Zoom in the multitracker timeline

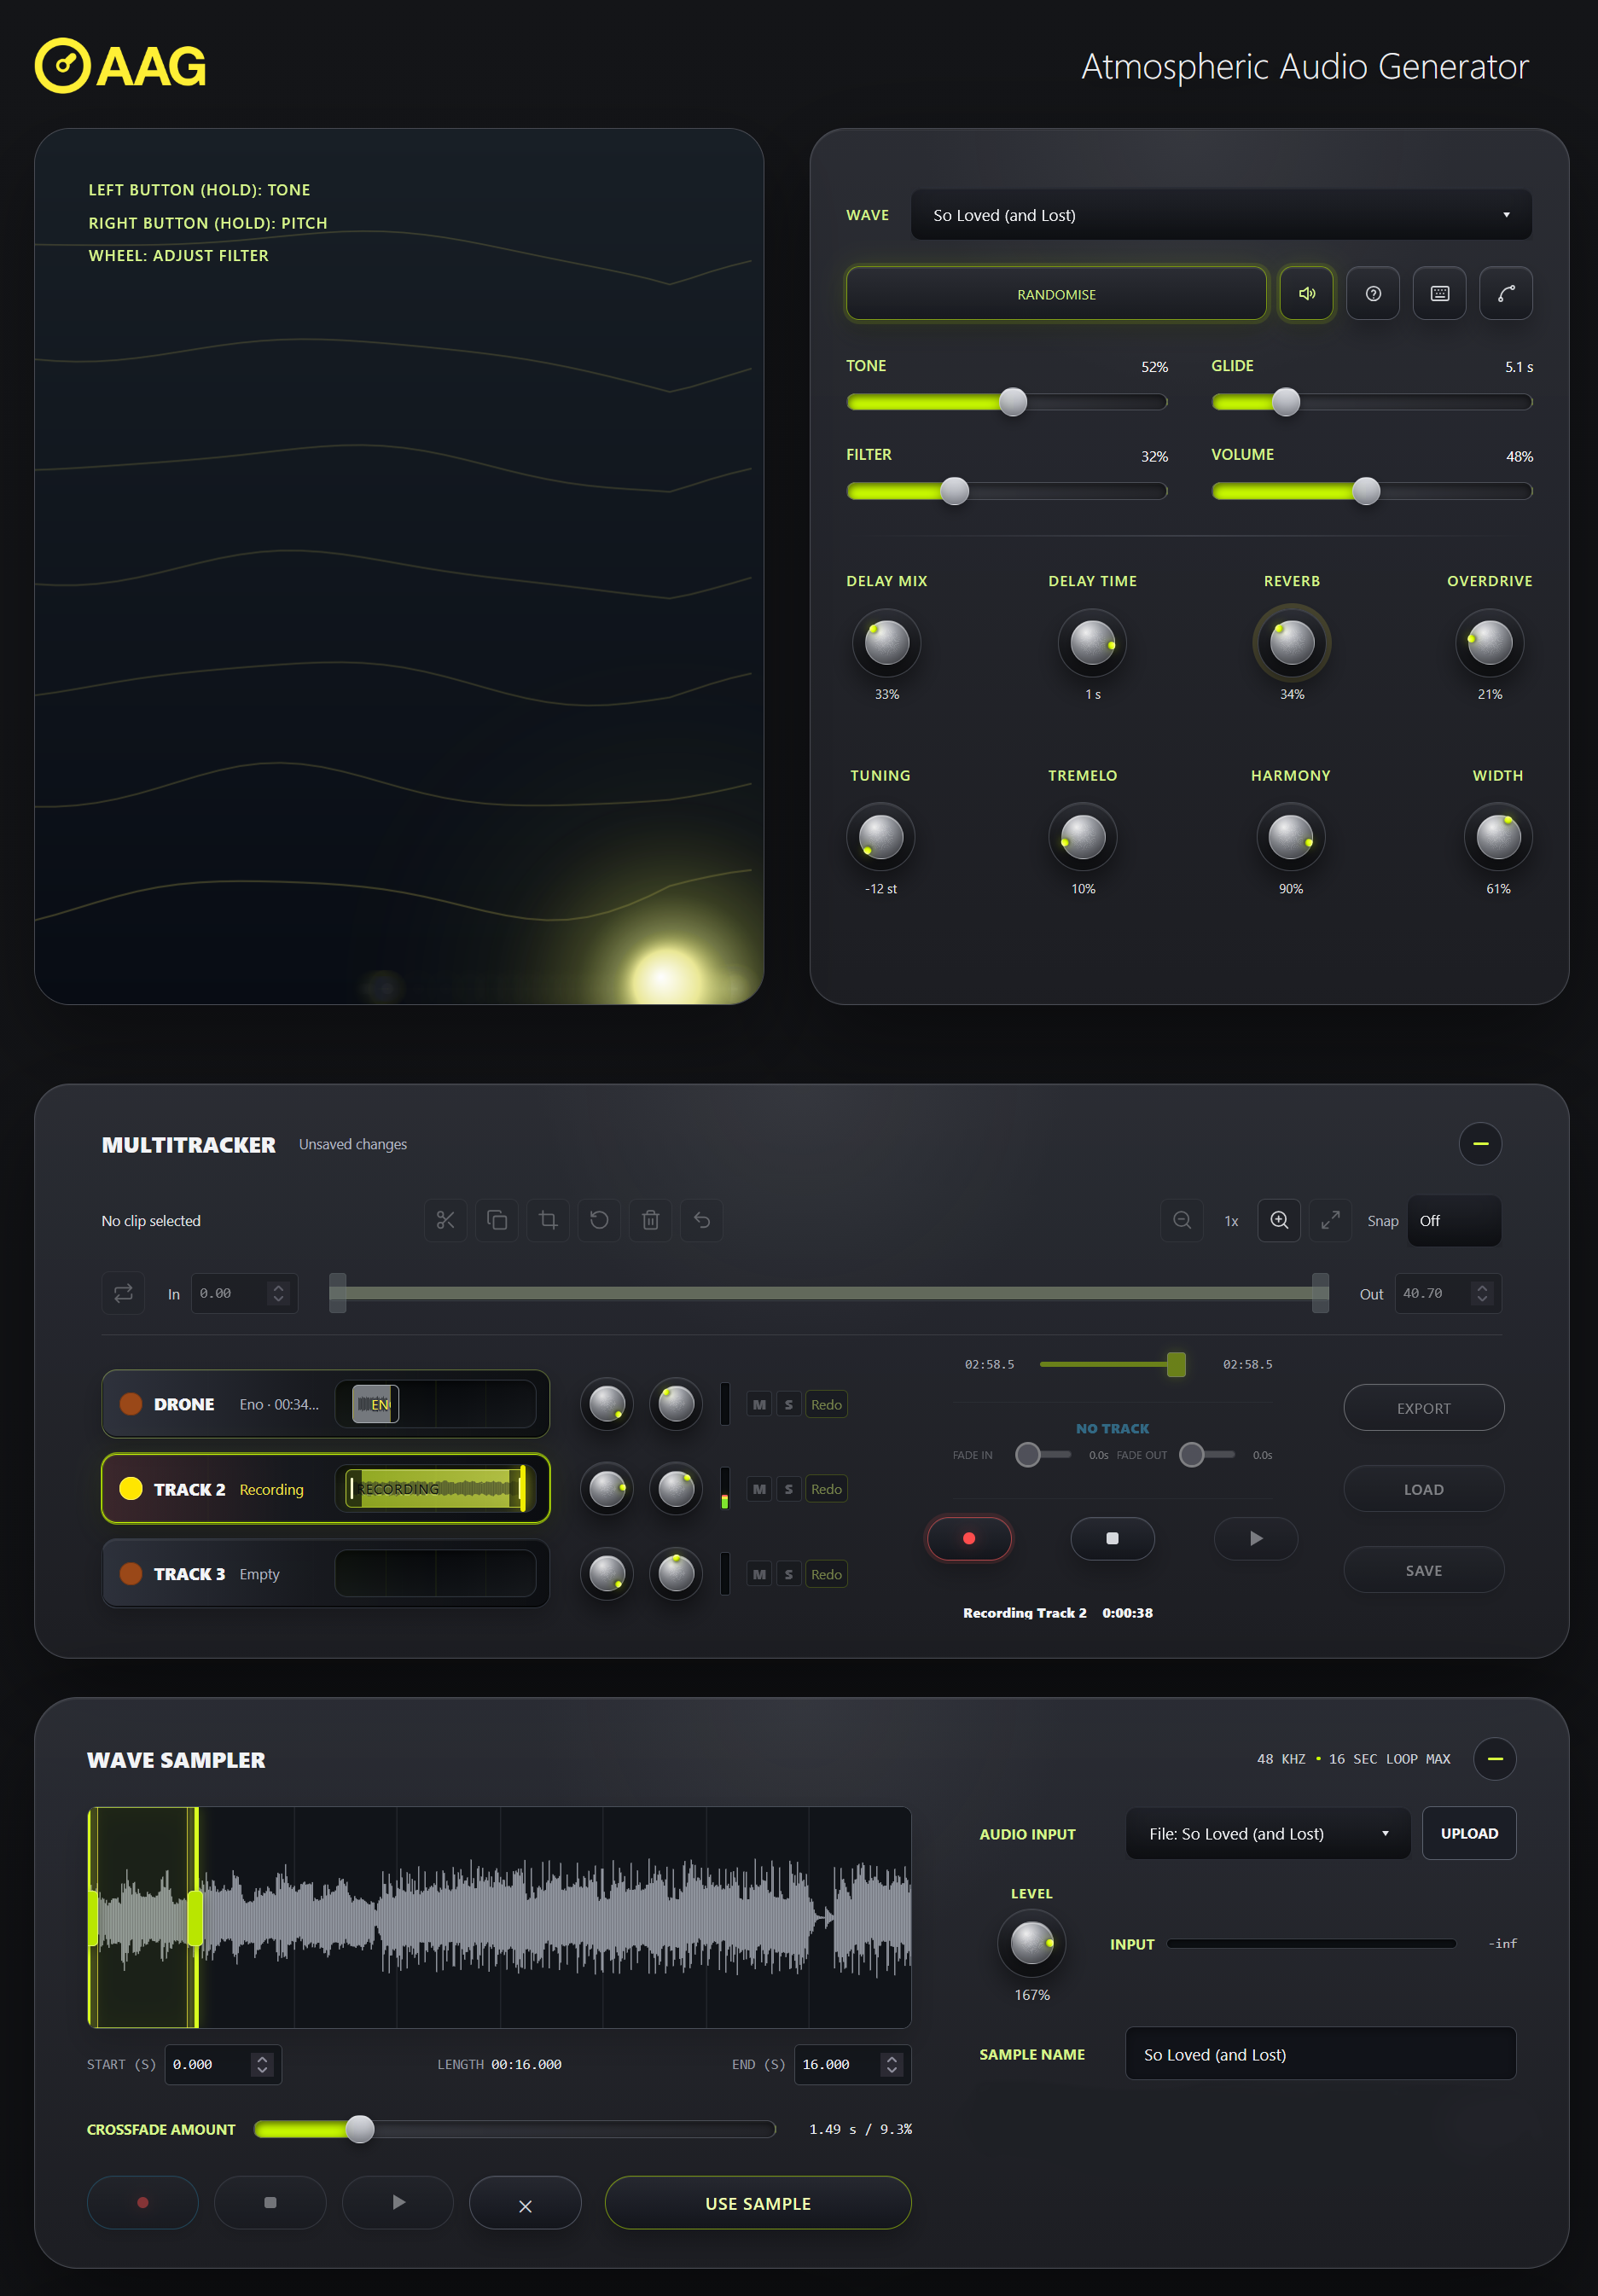click(1279, 1220)
